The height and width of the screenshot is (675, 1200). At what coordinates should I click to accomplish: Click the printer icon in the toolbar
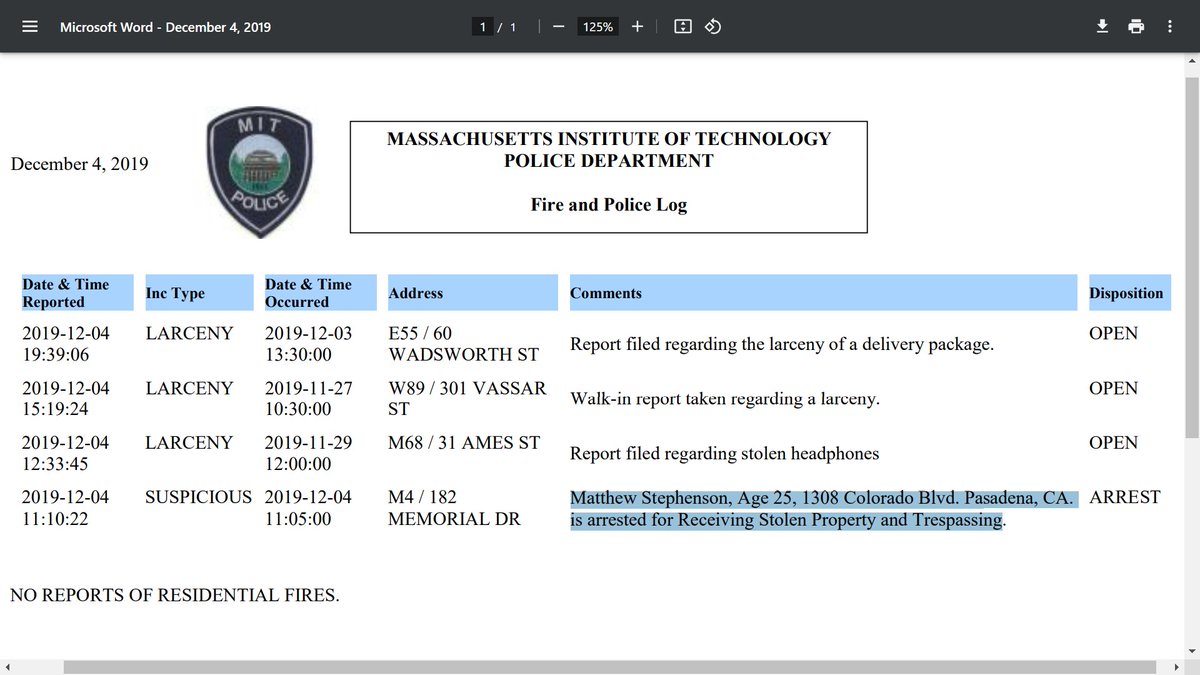click(x=1136, y=26)
